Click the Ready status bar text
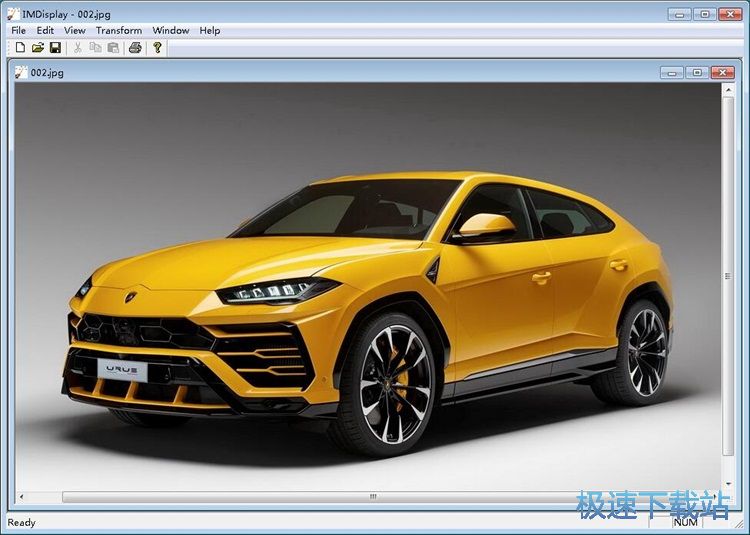750x535 pixels. pyautogui.click(x=22, y=523)
